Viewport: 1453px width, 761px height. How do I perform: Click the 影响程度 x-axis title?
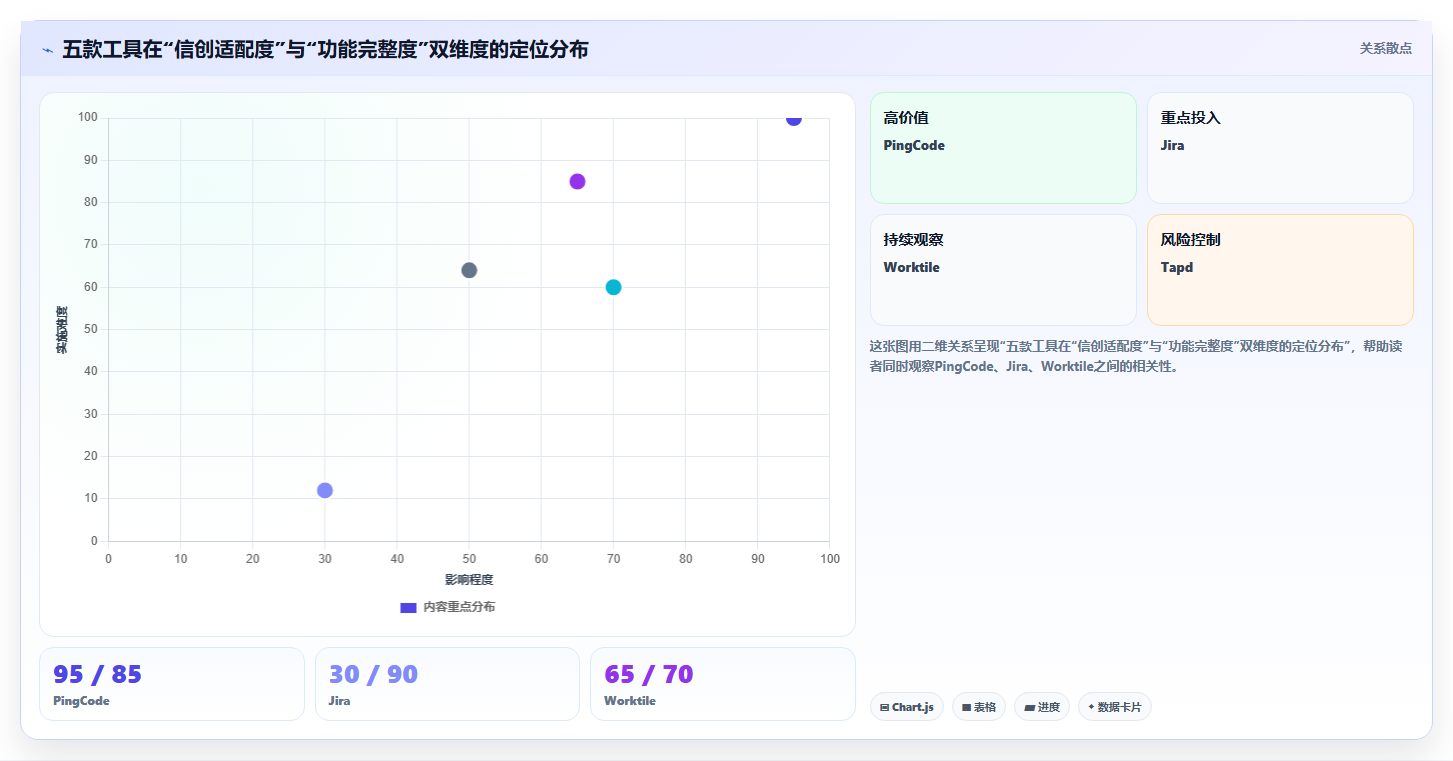(x=469, y=580)
